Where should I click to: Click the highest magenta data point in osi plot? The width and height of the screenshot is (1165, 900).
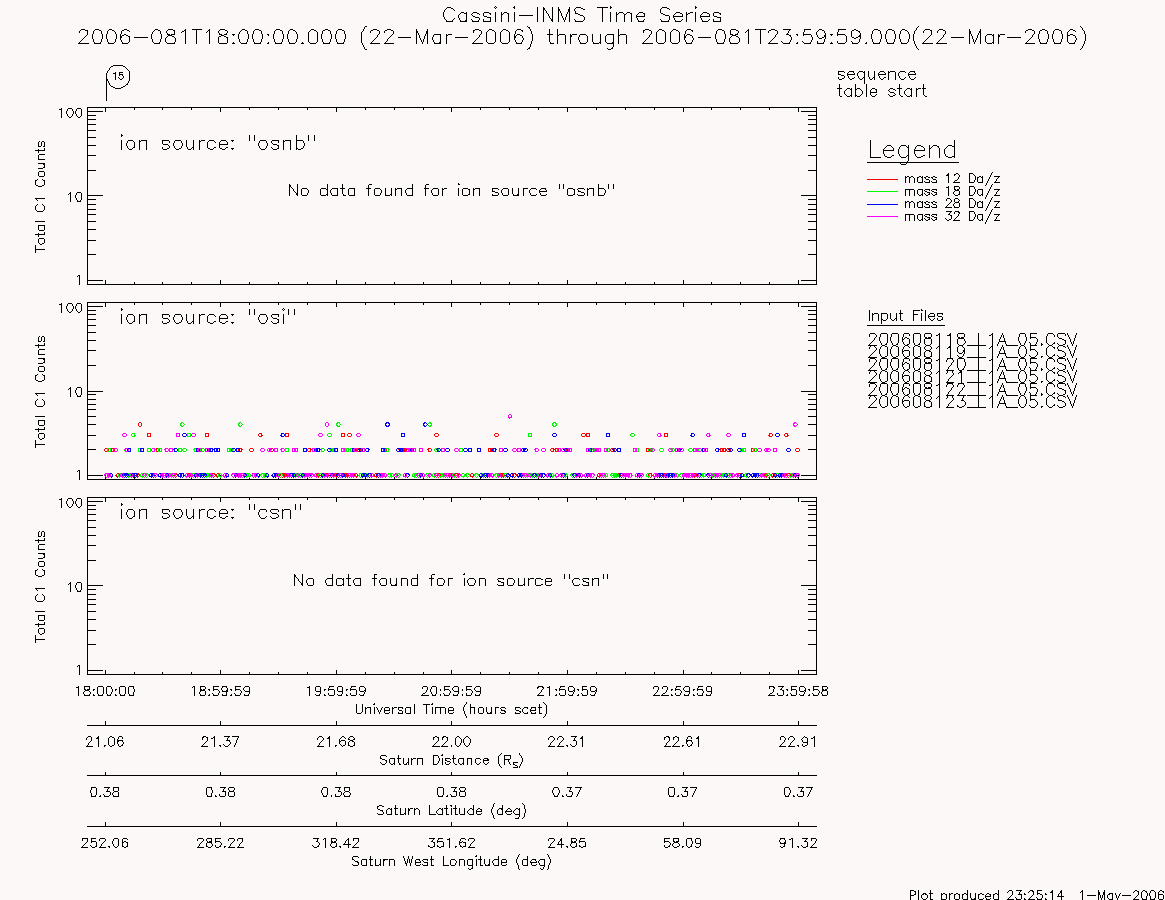510,416
